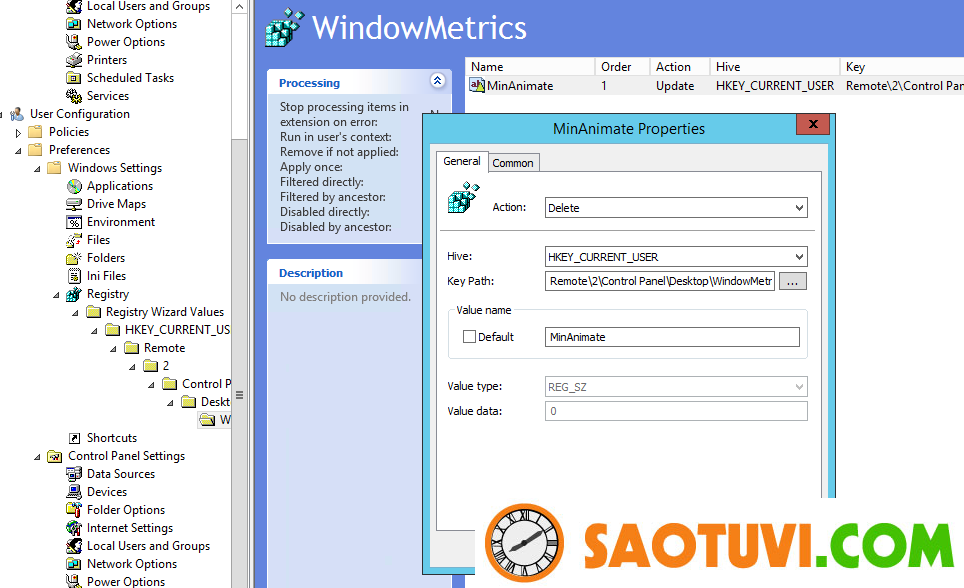Select the Ini Files icon

[74, 276]
